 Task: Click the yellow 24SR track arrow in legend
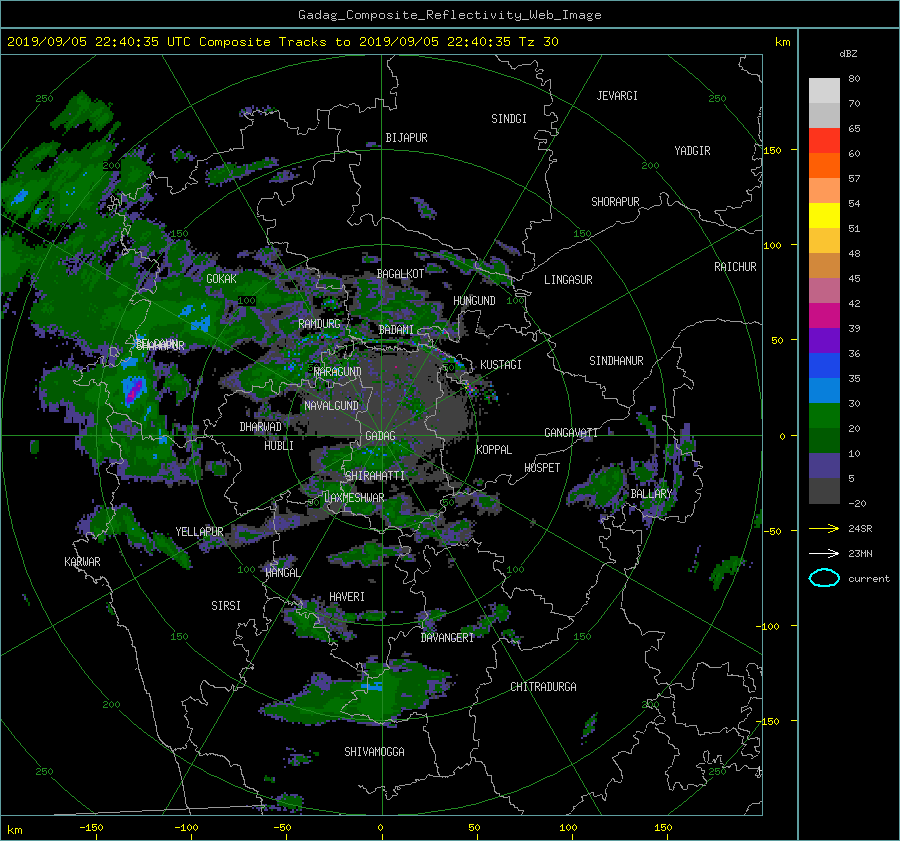pyautogui.click(x=824, y=528)
